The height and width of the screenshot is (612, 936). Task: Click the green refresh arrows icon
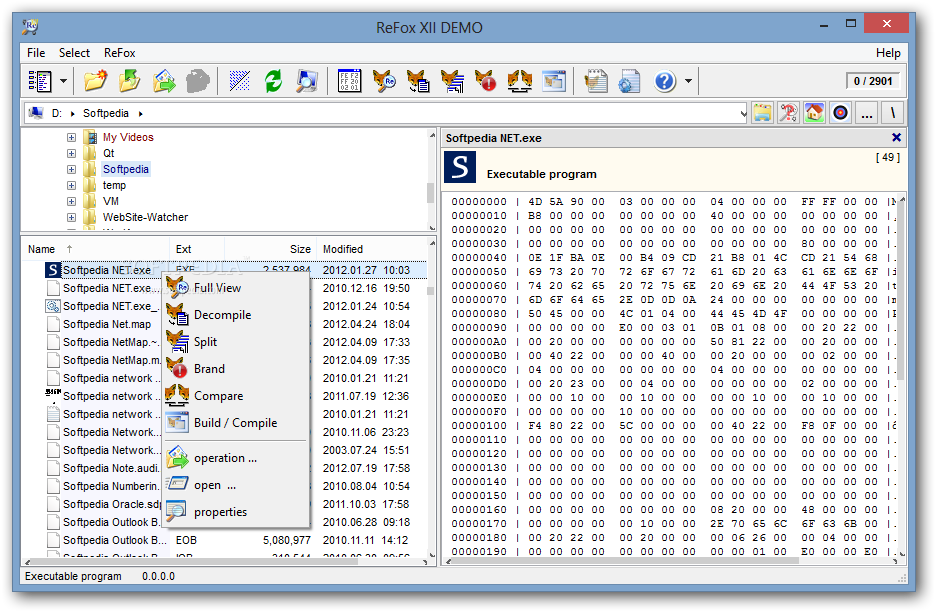[273, 81]
